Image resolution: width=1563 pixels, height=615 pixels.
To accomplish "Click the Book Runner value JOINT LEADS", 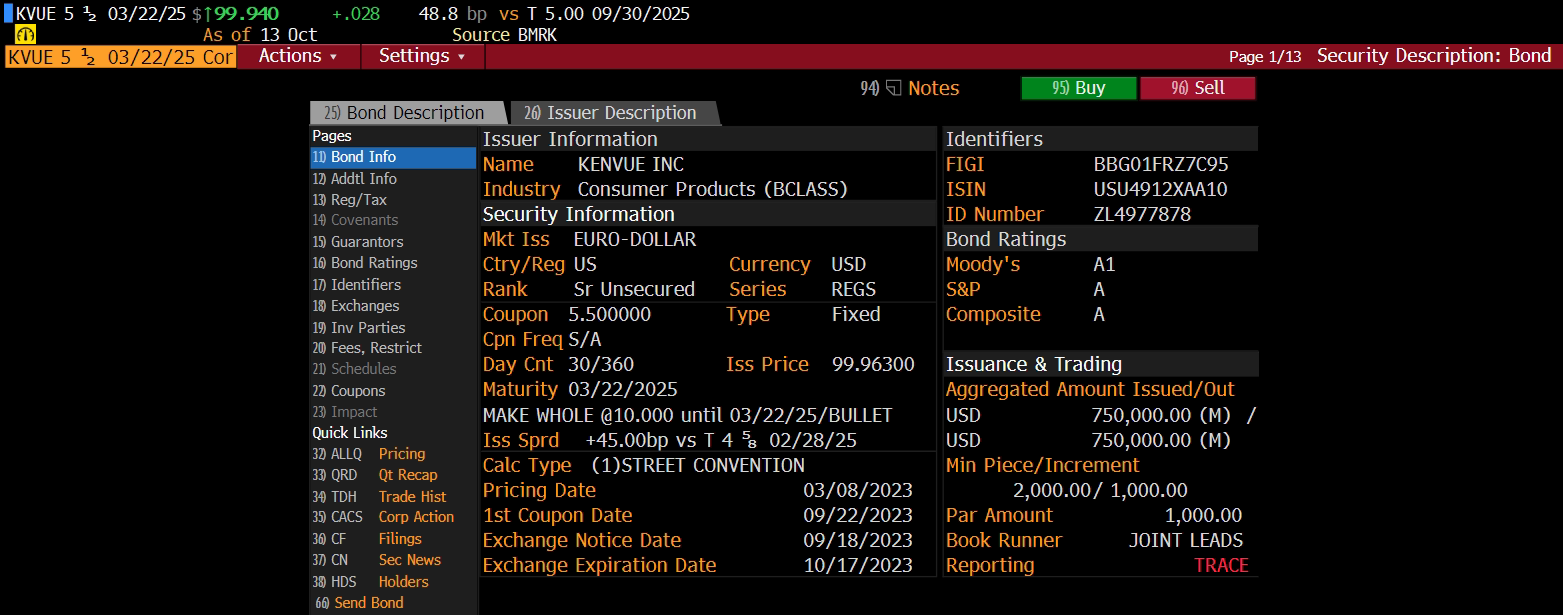I will point(1186,540).
